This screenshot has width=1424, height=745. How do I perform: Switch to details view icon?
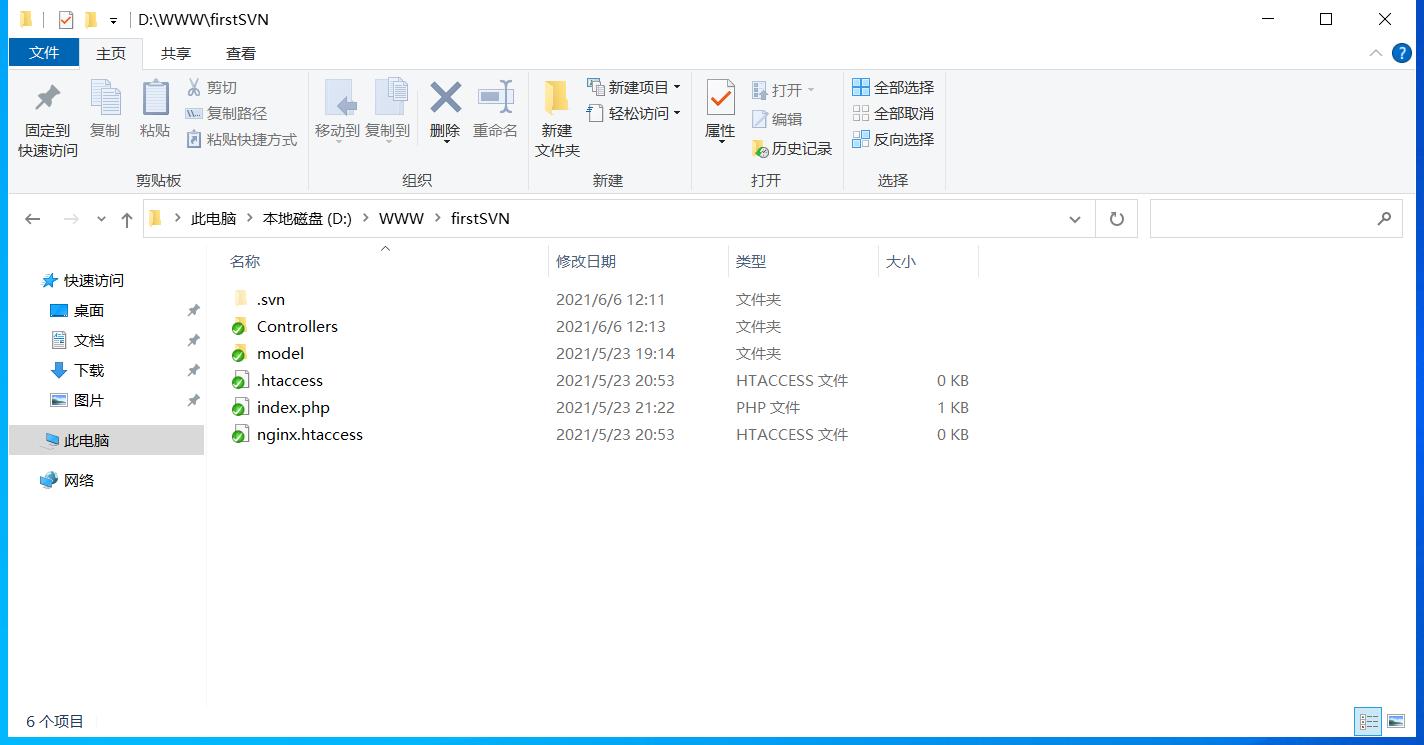point(1369,721)
